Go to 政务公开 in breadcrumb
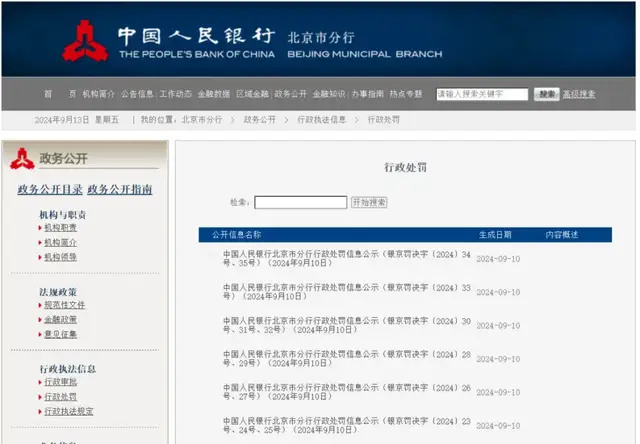 tap(260, 120)
